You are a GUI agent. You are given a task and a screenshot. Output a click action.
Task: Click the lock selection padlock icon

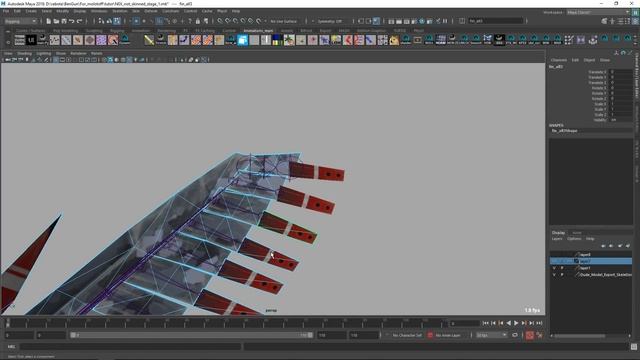point(198,21)
